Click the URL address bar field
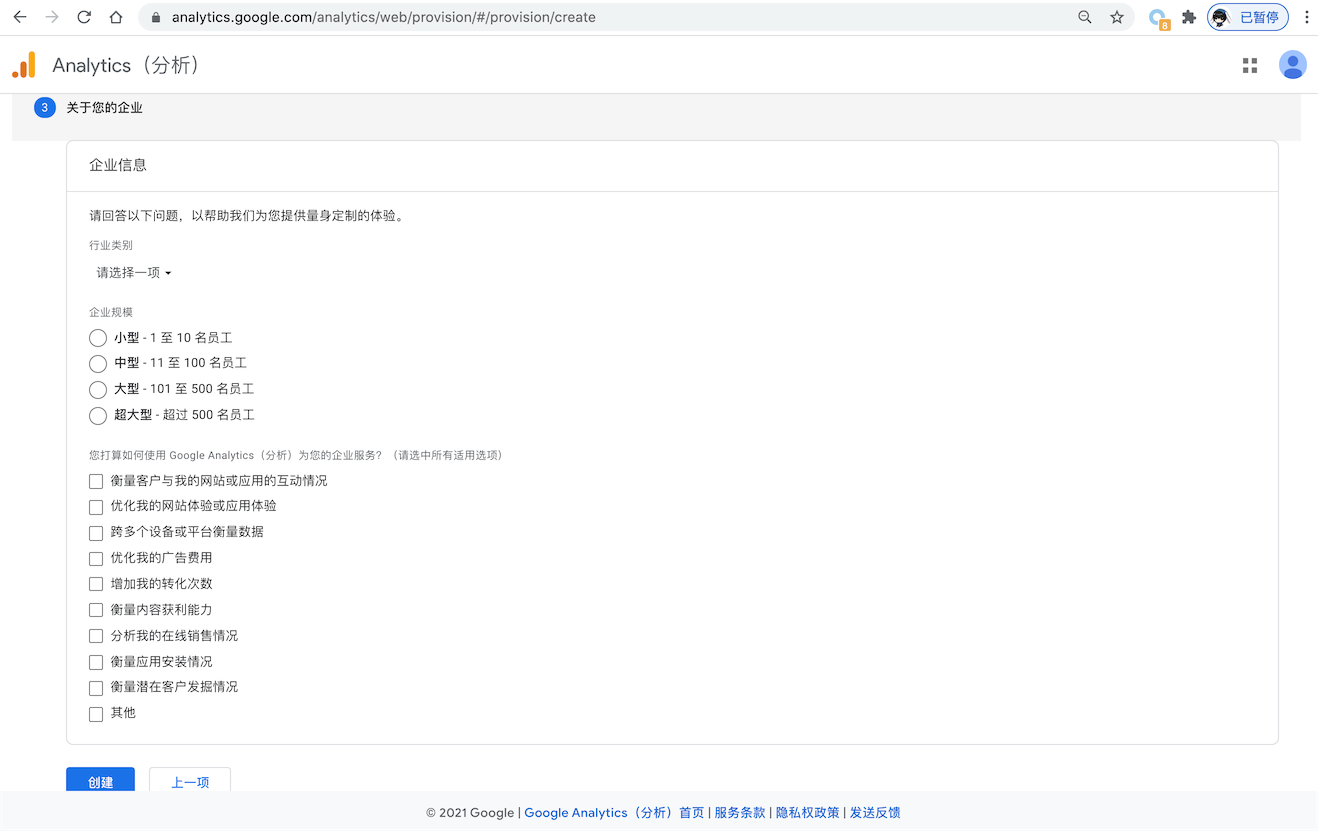This screenshot has width=1318, height=831. (600, 17)
